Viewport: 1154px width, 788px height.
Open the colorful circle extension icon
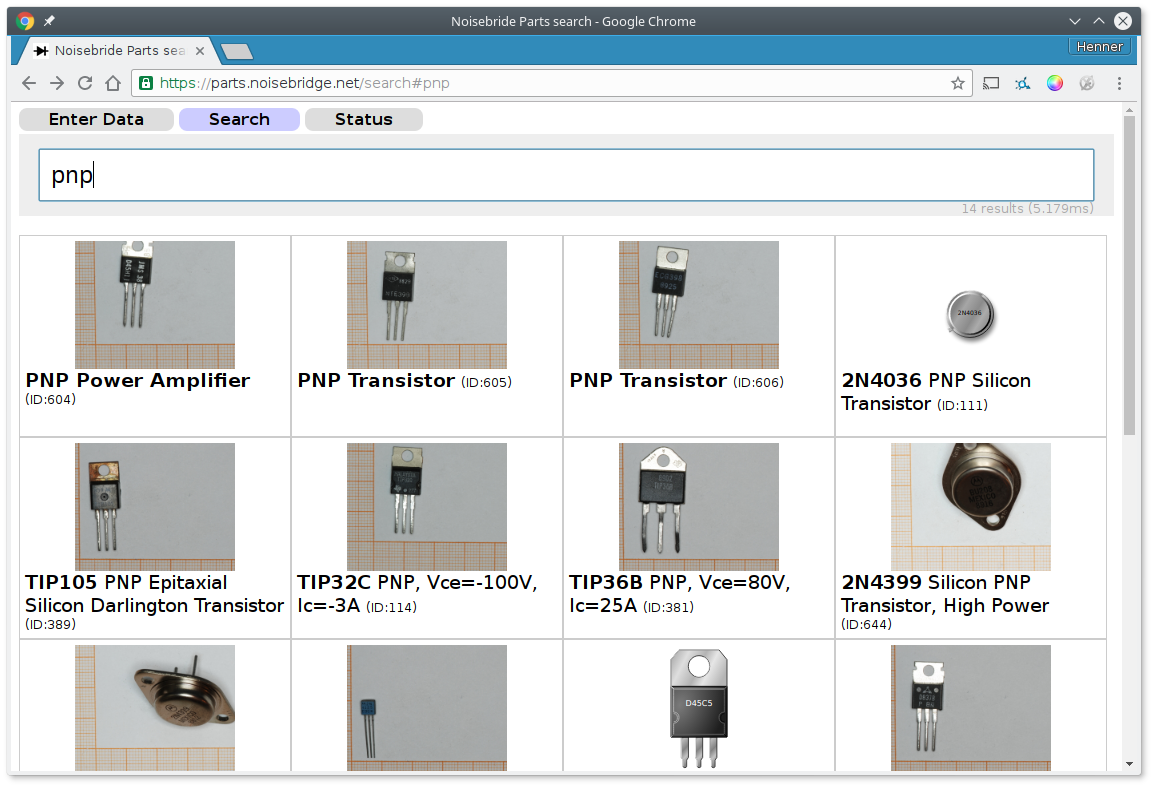[1055, 83]
